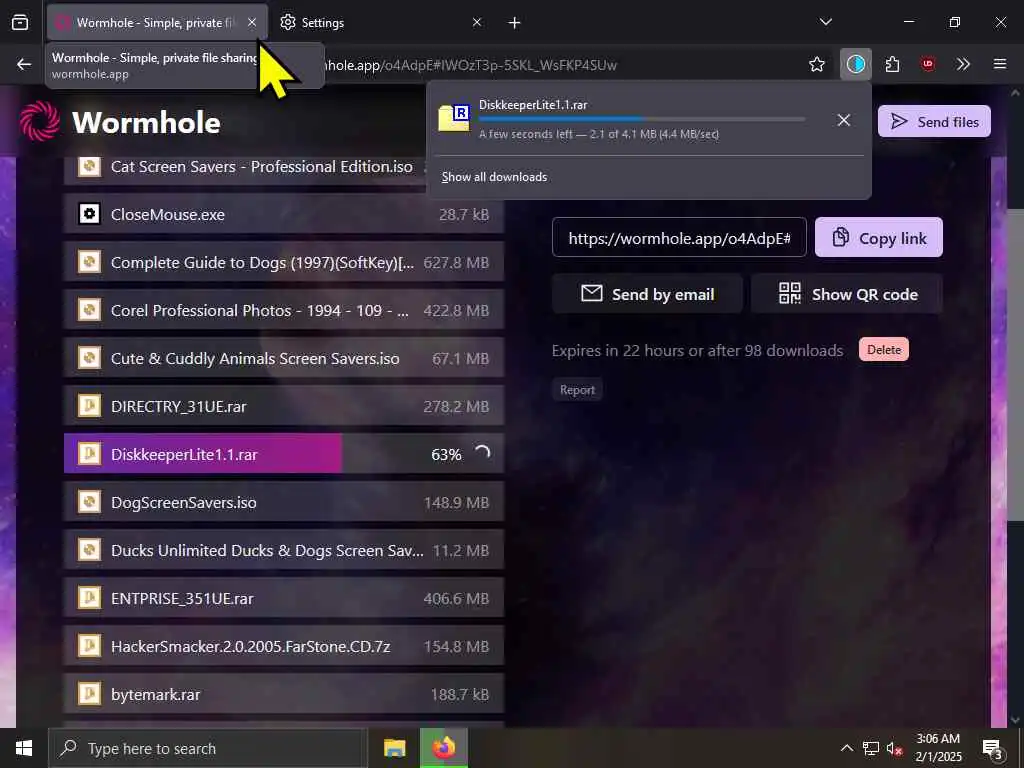Download DogScreenSavers.iso
This screenshot has height=768, width=1024.
tap(284, 502)
